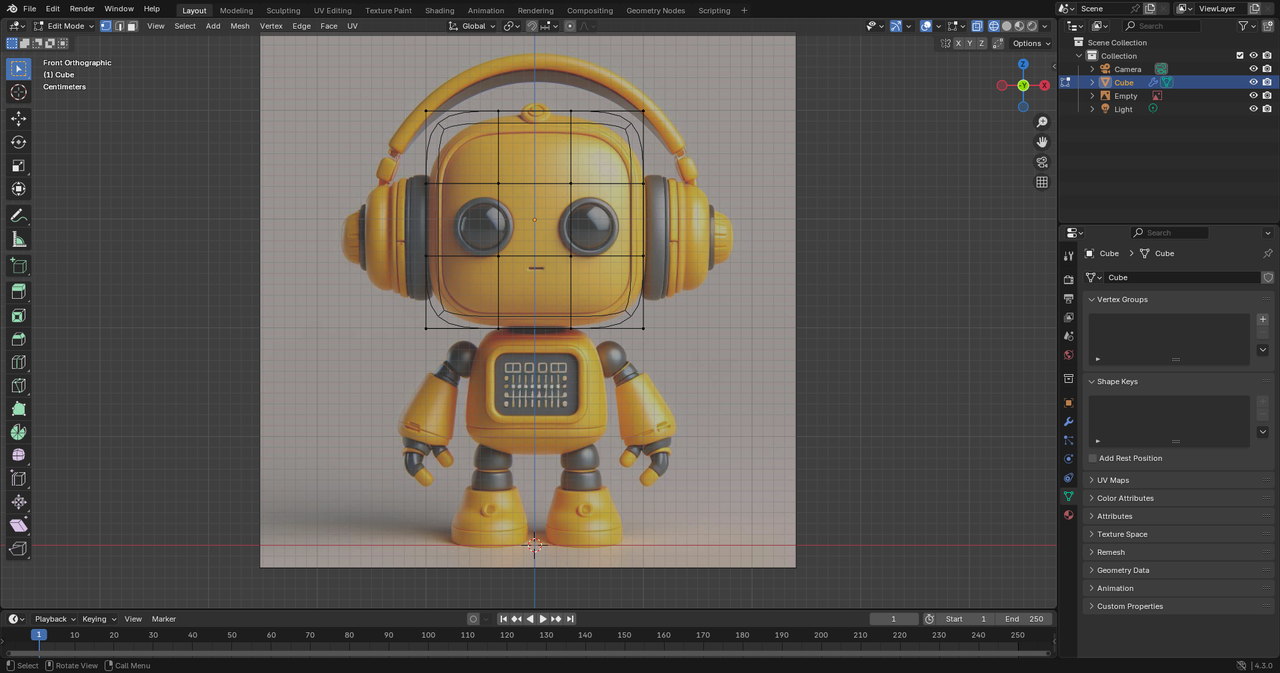Expand the Camera item in the Outliner

(1091, 68)
